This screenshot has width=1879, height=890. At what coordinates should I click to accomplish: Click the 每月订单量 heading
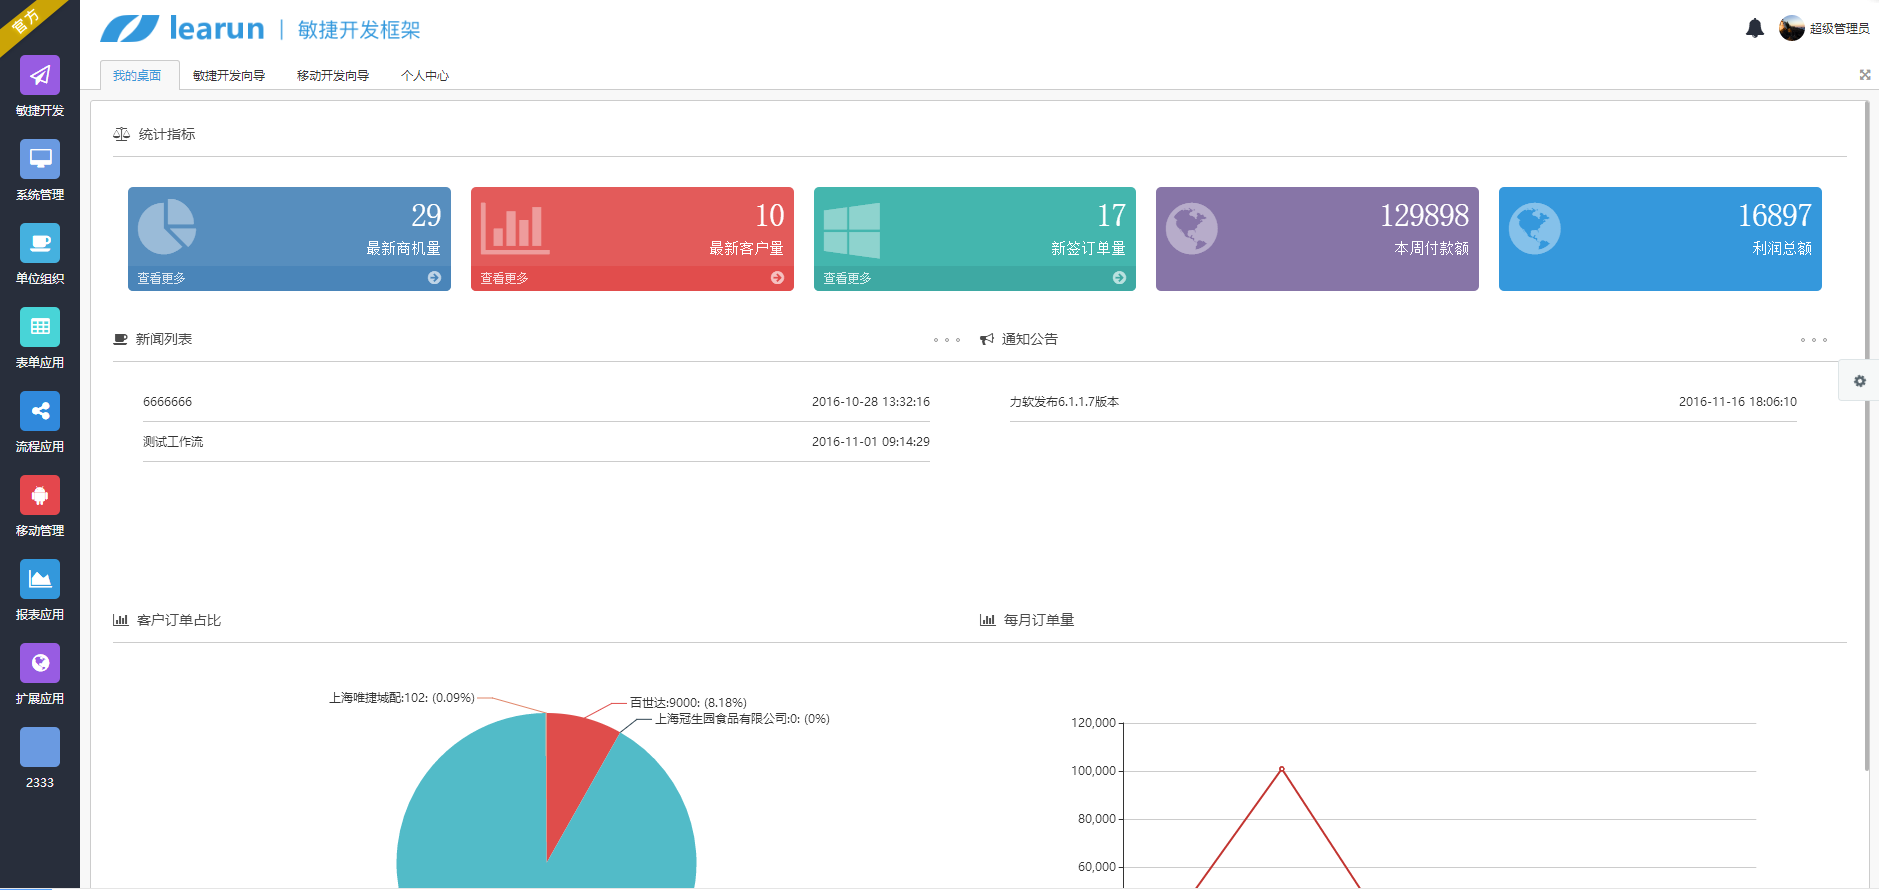tap(1039, 620)
